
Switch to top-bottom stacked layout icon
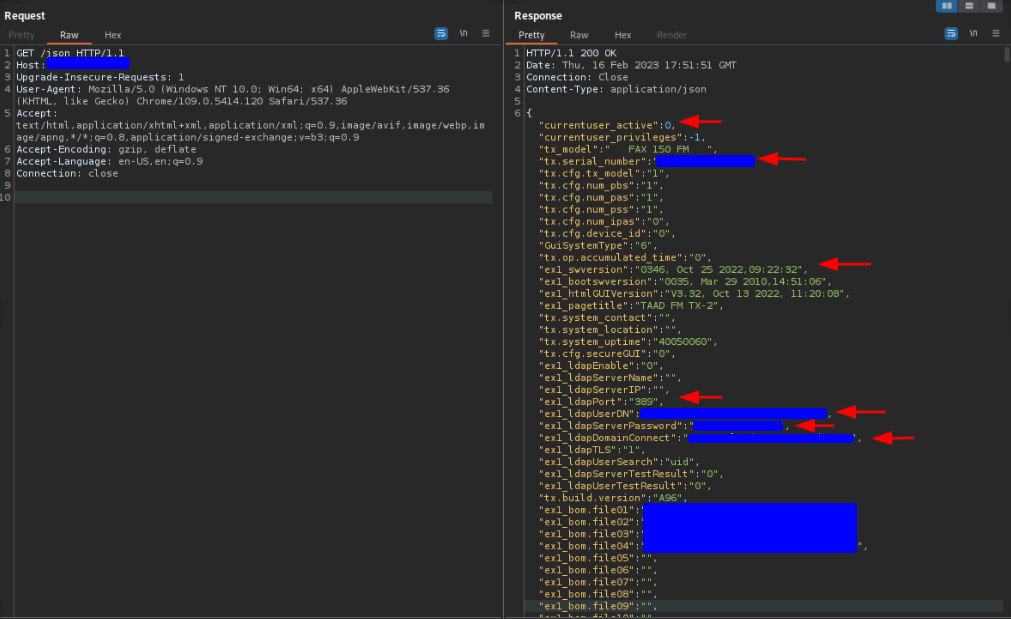point(968,6)
